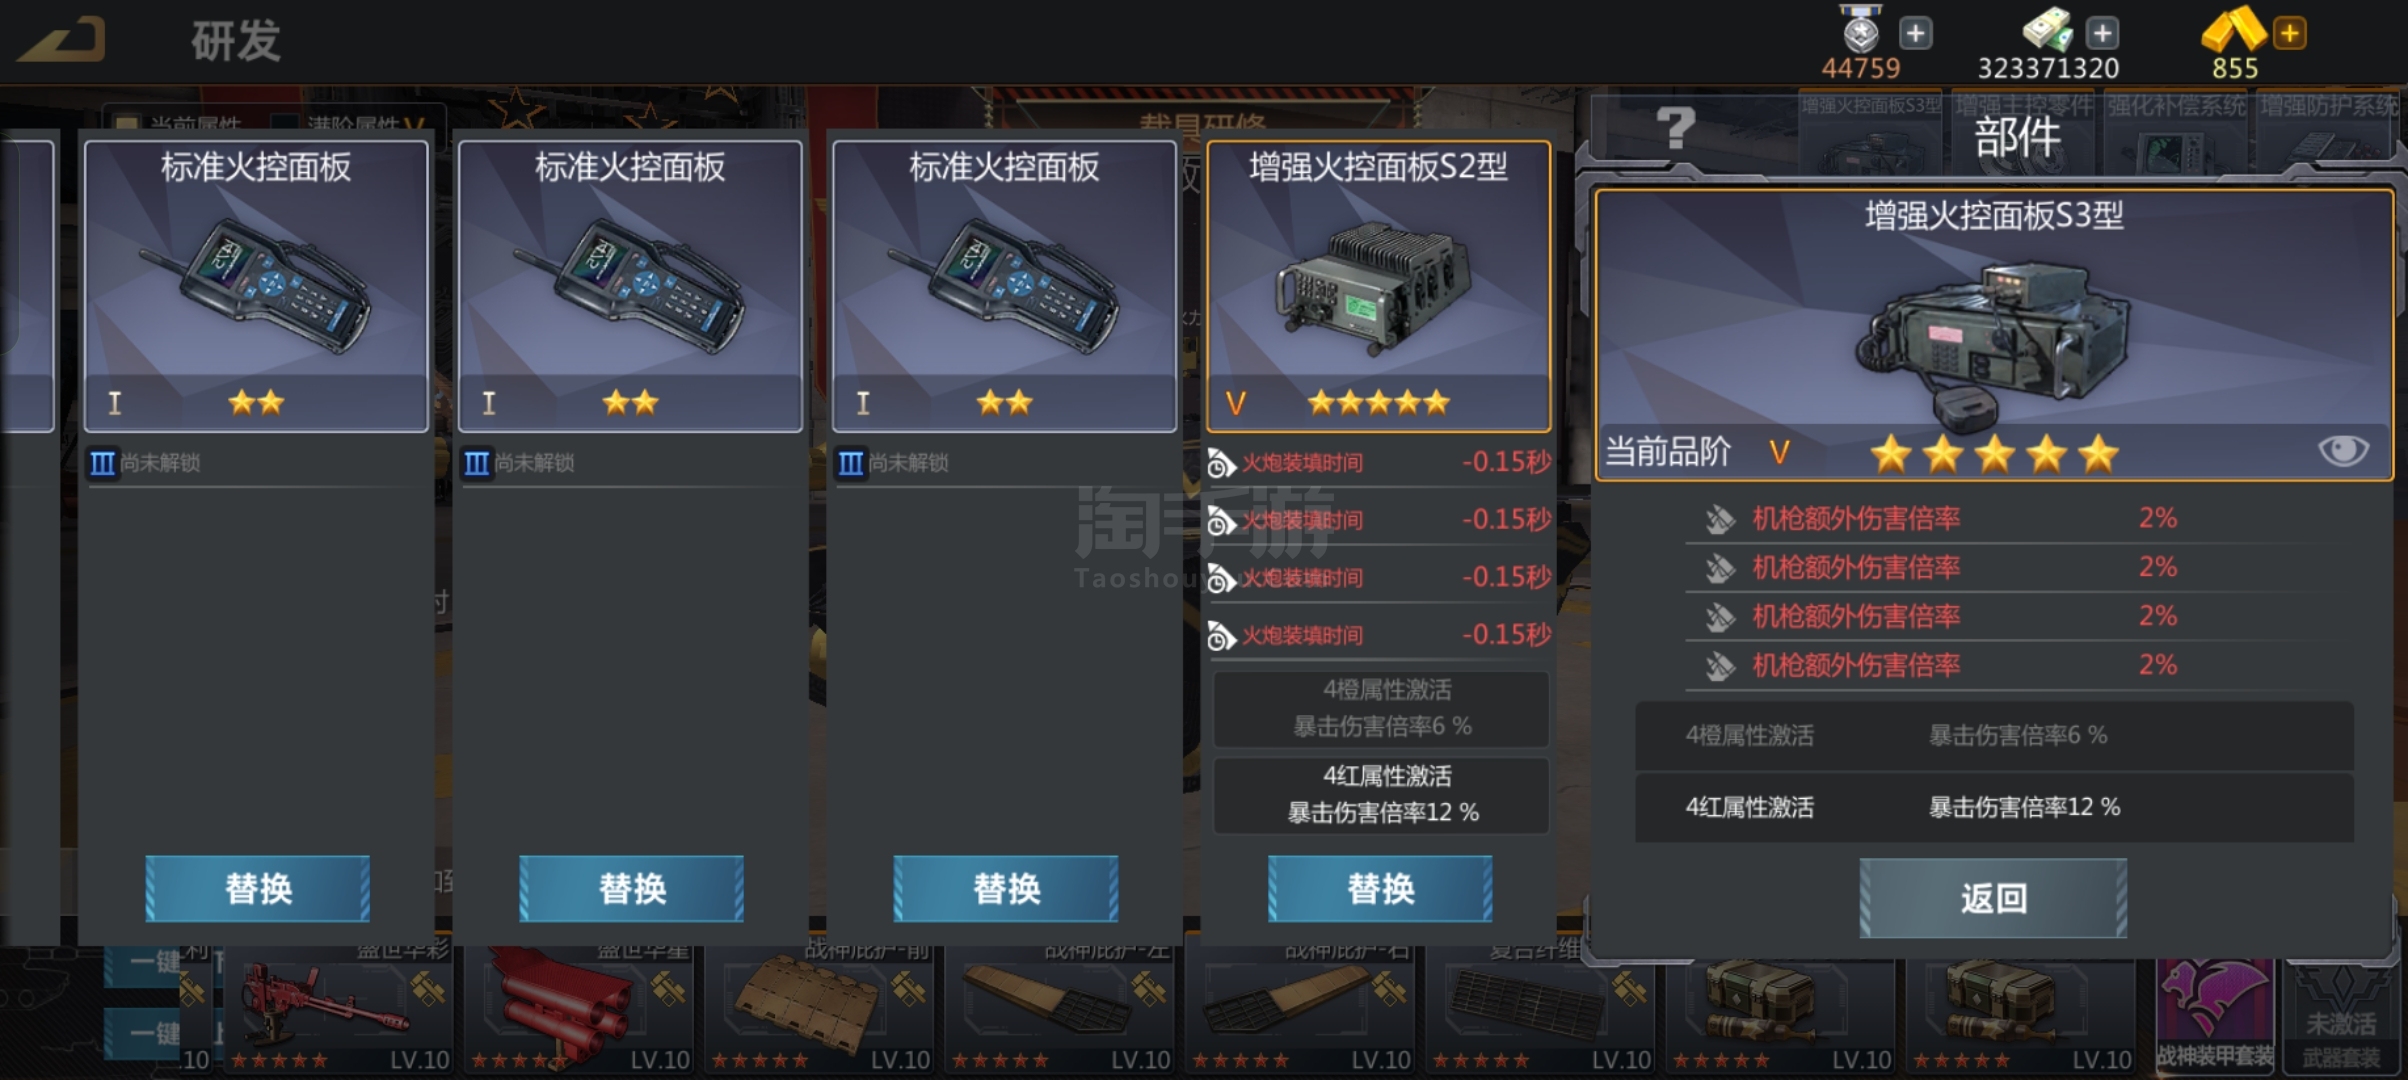The height and width of the screenshot is (1080, 2408).
Task: Add more cash with the plus button
Action: [x=2102, y=34]
